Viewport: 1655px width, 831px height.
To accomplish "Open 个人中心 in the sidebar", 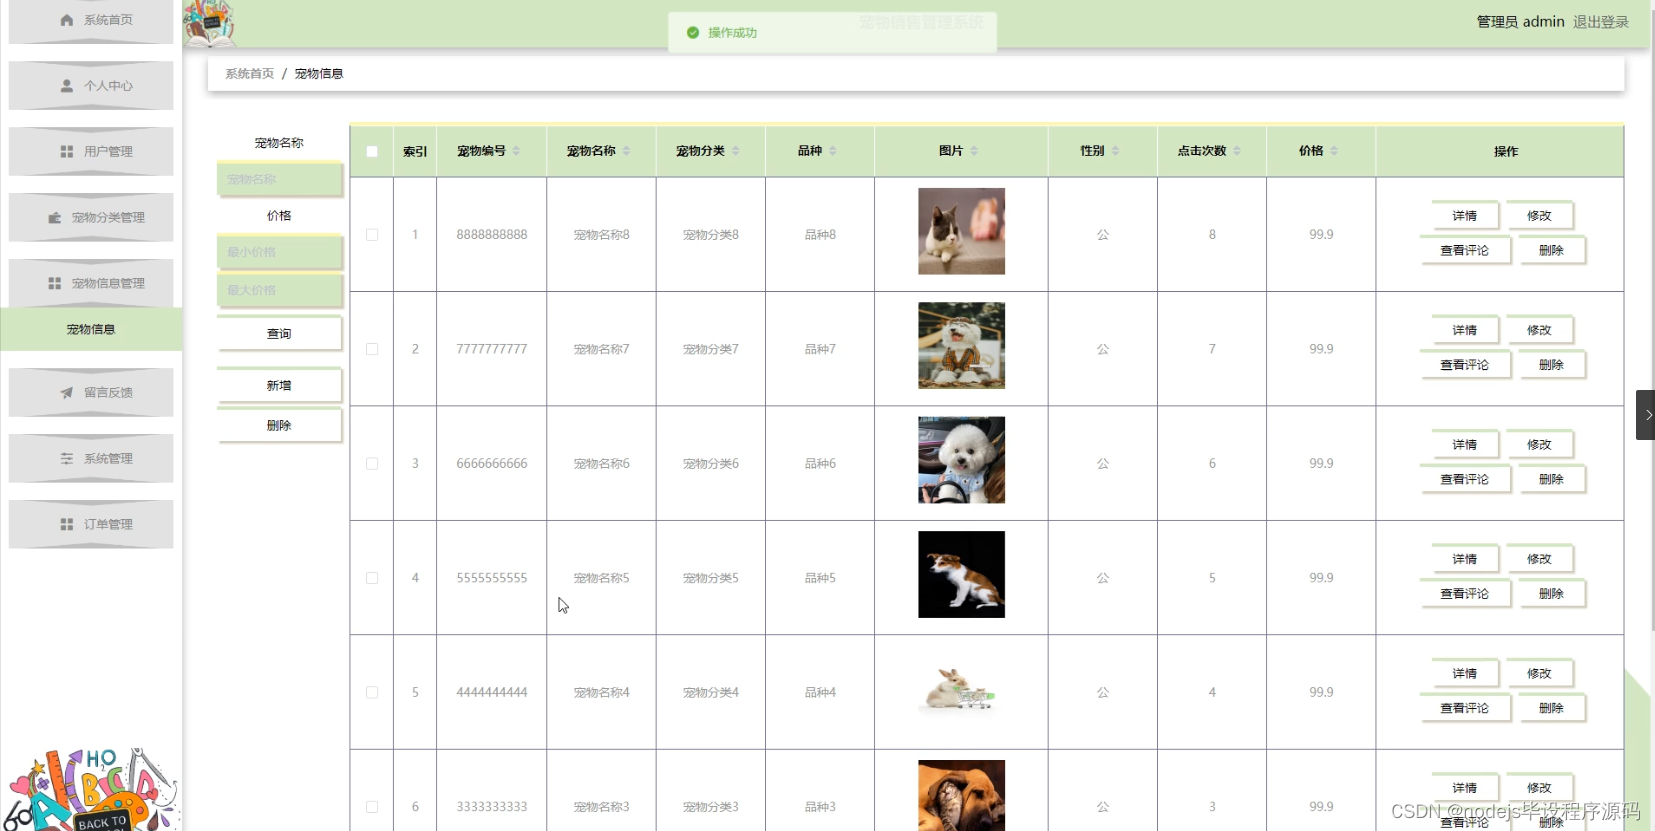I will pyautogui.click(x=91, y=86).
